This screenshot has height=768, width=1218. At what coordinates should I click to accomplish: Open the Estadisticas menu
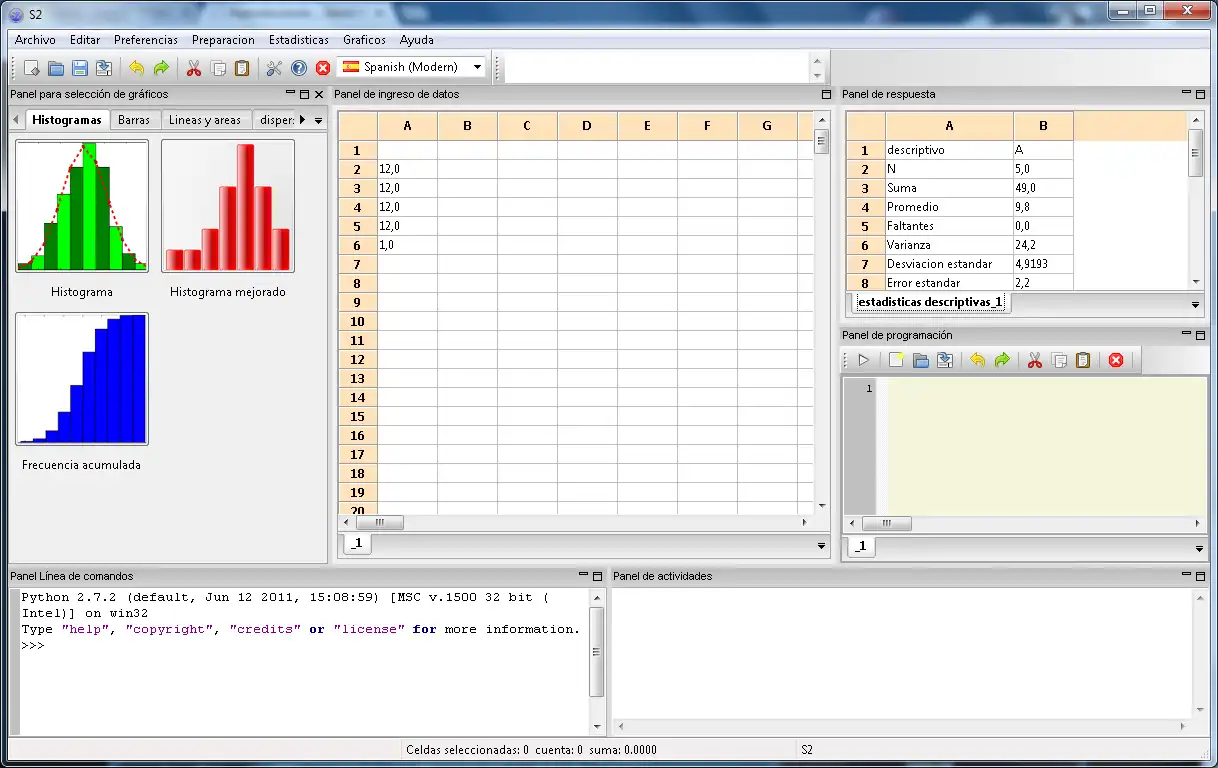pos(299,40)
